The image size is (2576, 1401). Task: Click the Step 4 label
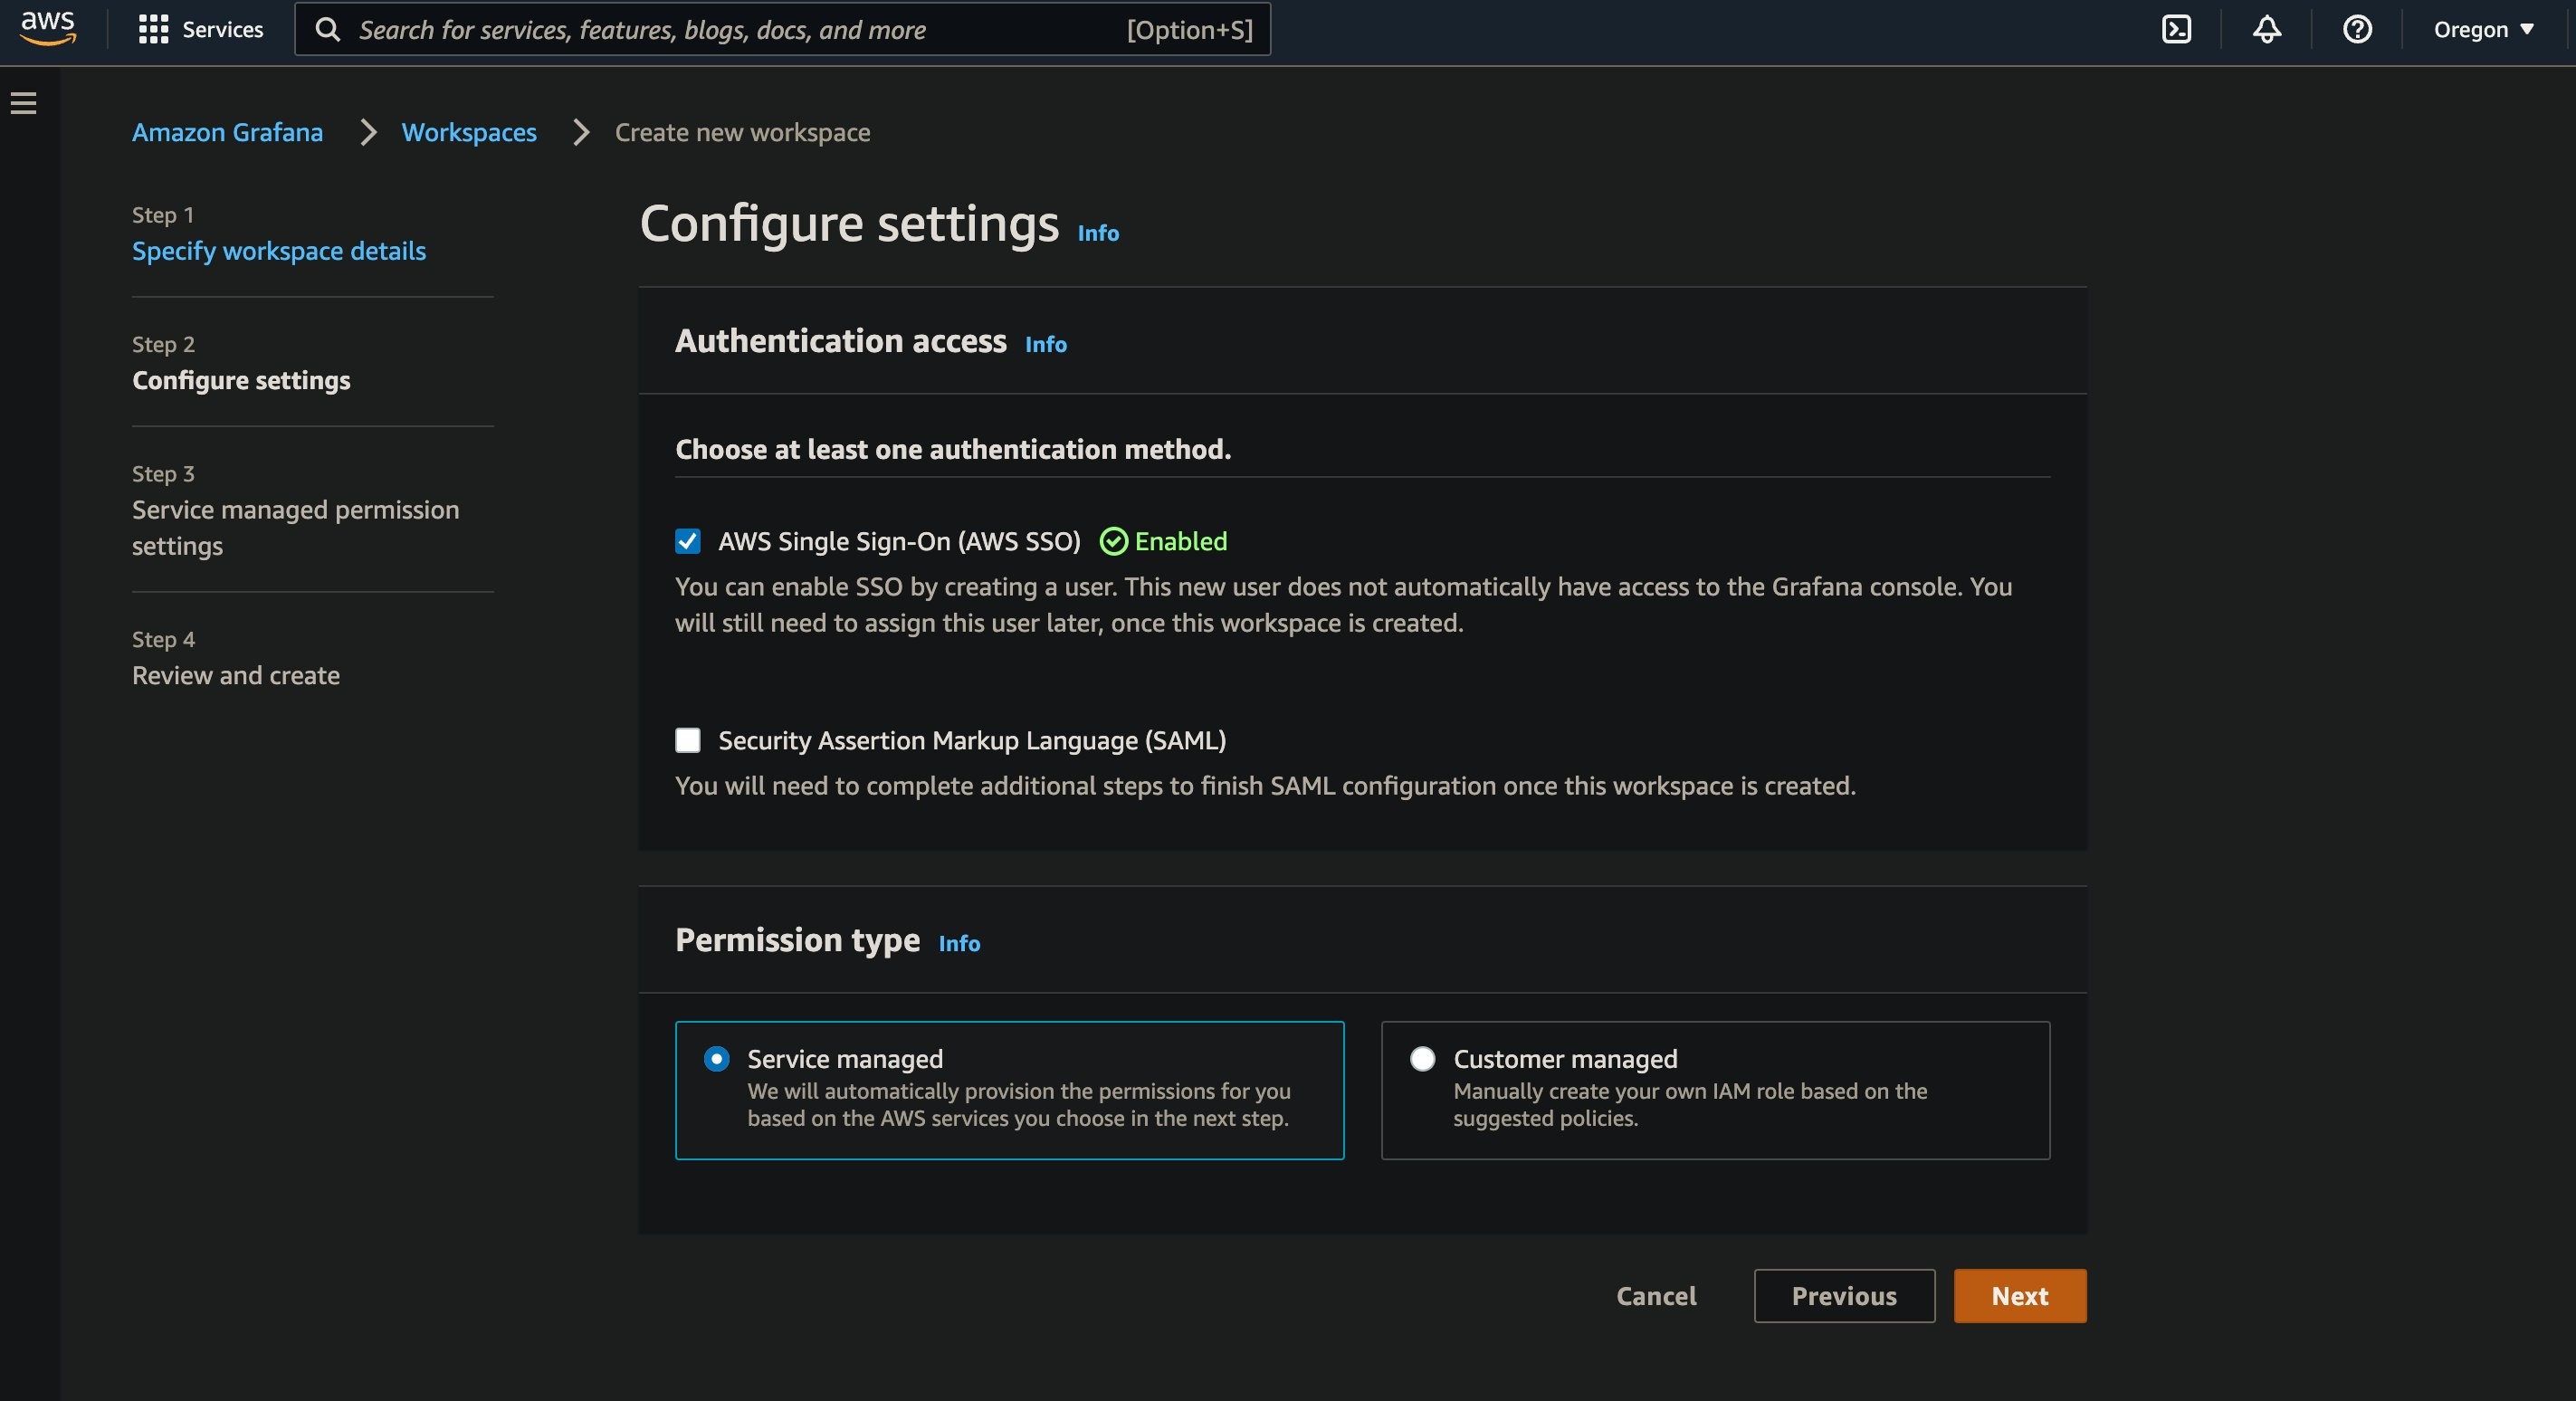click(x=163, y=639)
